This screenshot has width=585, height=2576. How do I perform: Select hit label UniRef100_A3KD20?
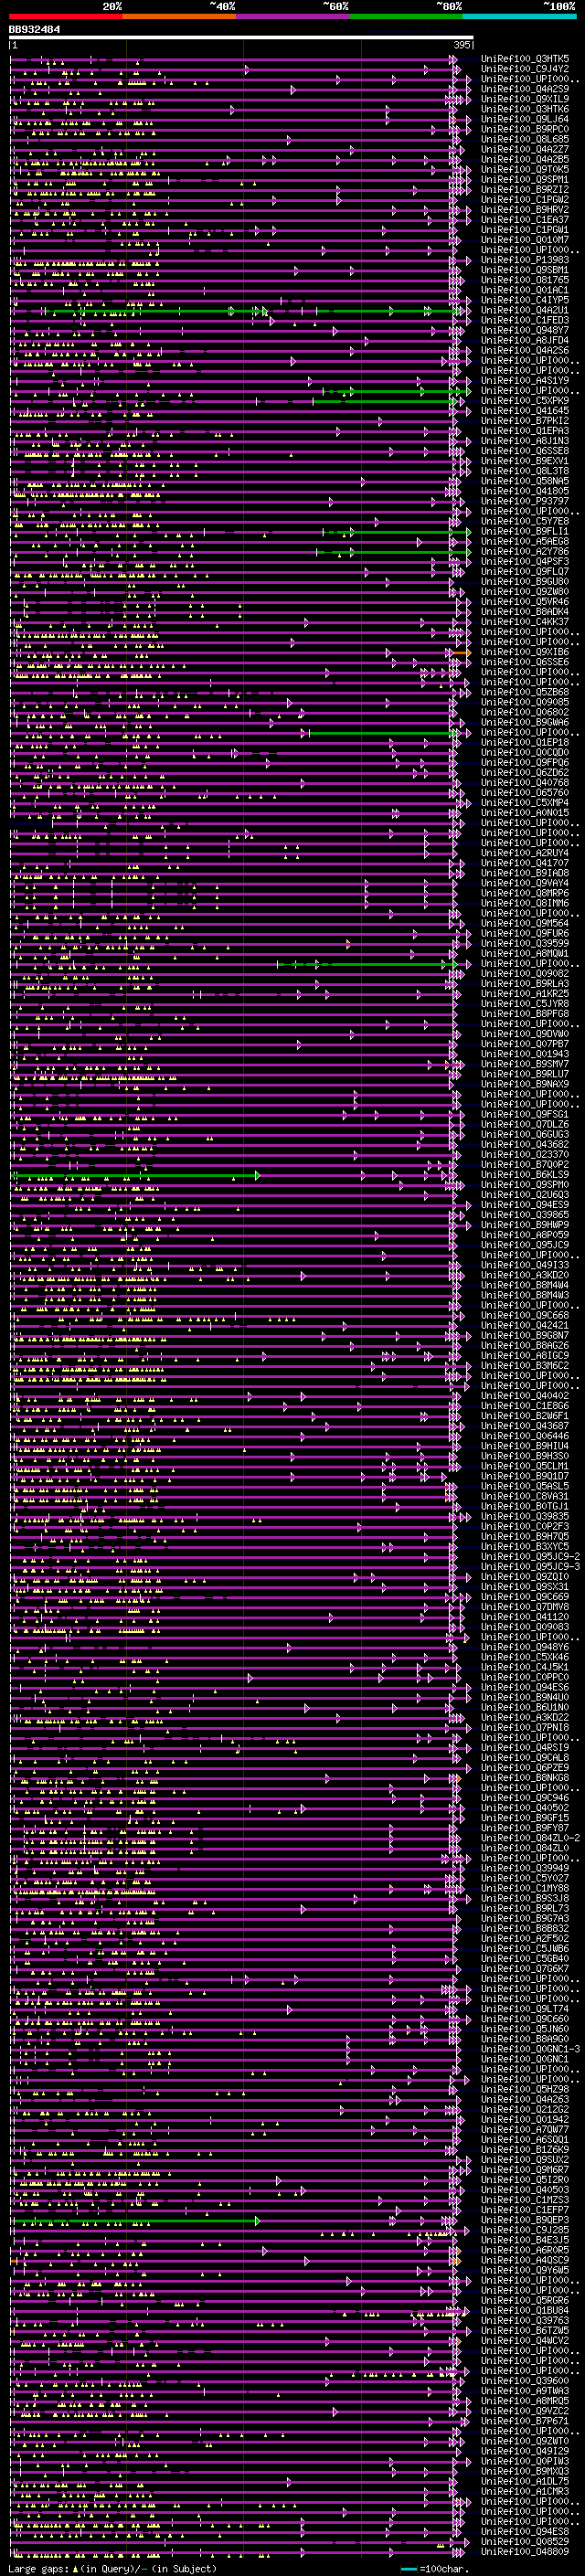525,1275
